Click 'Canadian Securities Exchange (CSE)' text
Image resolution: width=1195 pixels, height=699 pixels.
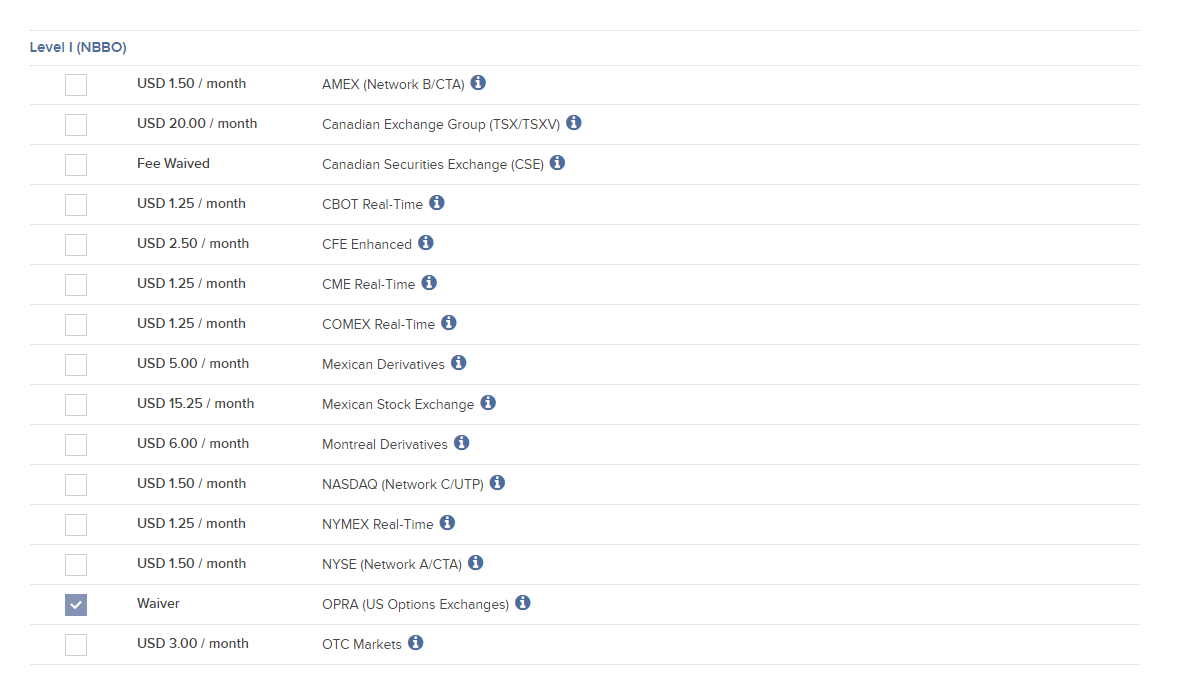pos(433,165)
